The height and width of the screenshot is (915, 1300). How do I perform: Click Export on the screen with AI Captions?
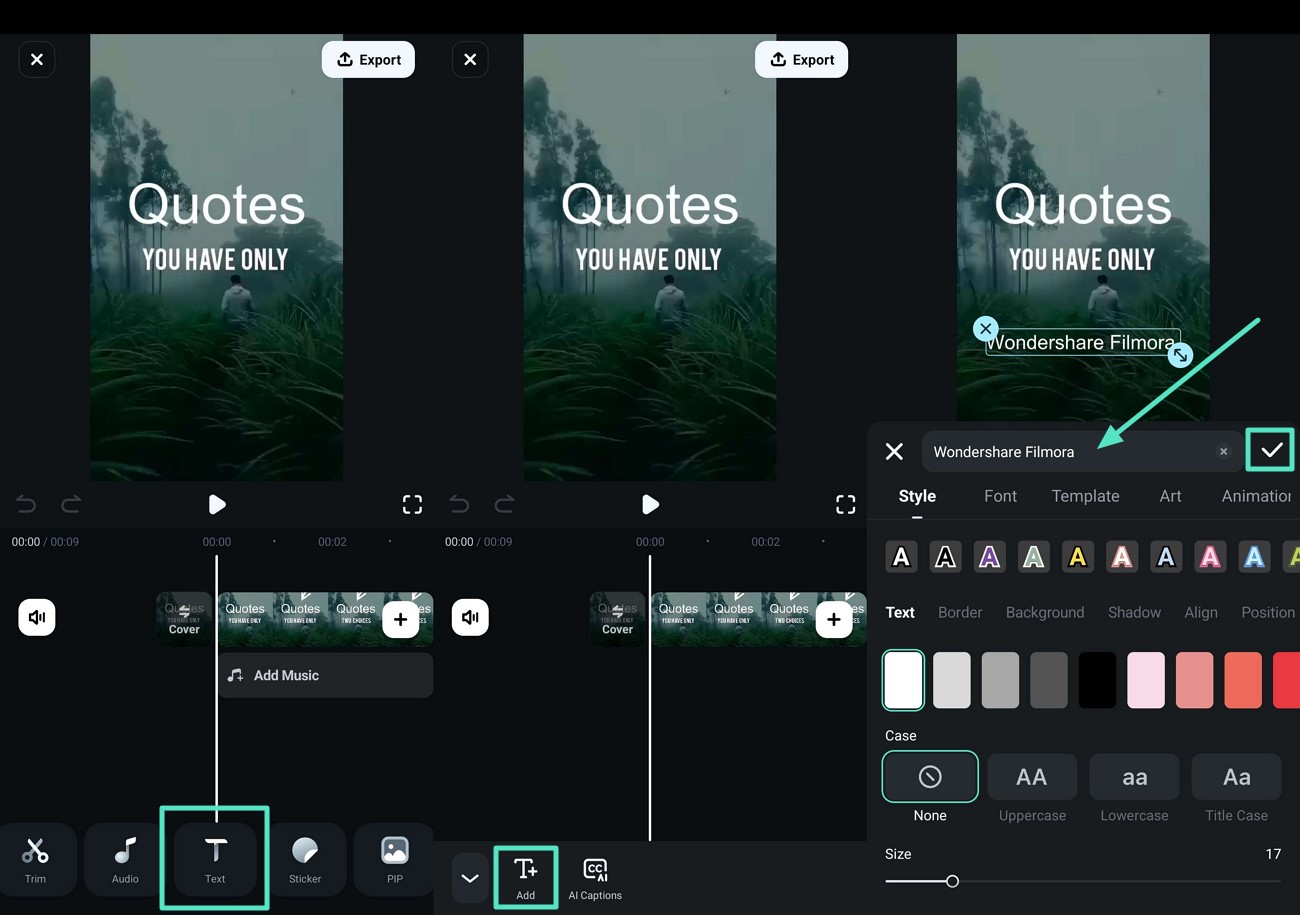coord(801,60)
